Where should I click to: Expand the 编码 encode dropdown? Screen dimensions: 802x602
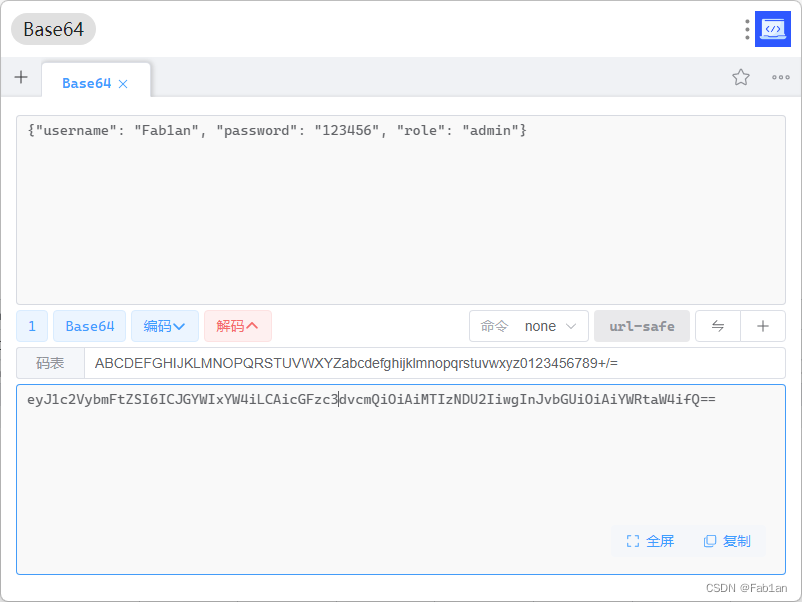(x=165, y=326)
